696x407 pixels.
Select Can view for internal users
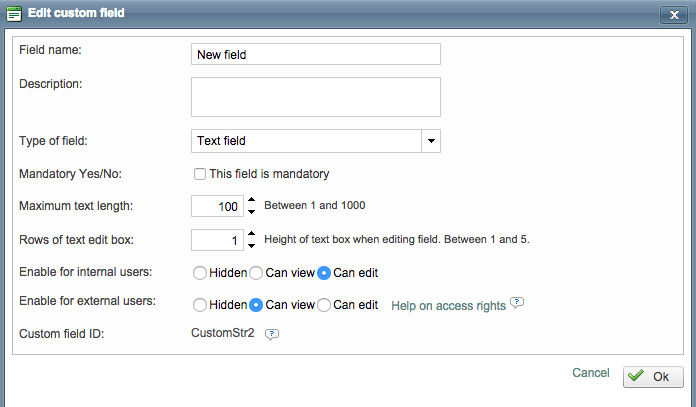pyautogui.click(x=256, y=273)
